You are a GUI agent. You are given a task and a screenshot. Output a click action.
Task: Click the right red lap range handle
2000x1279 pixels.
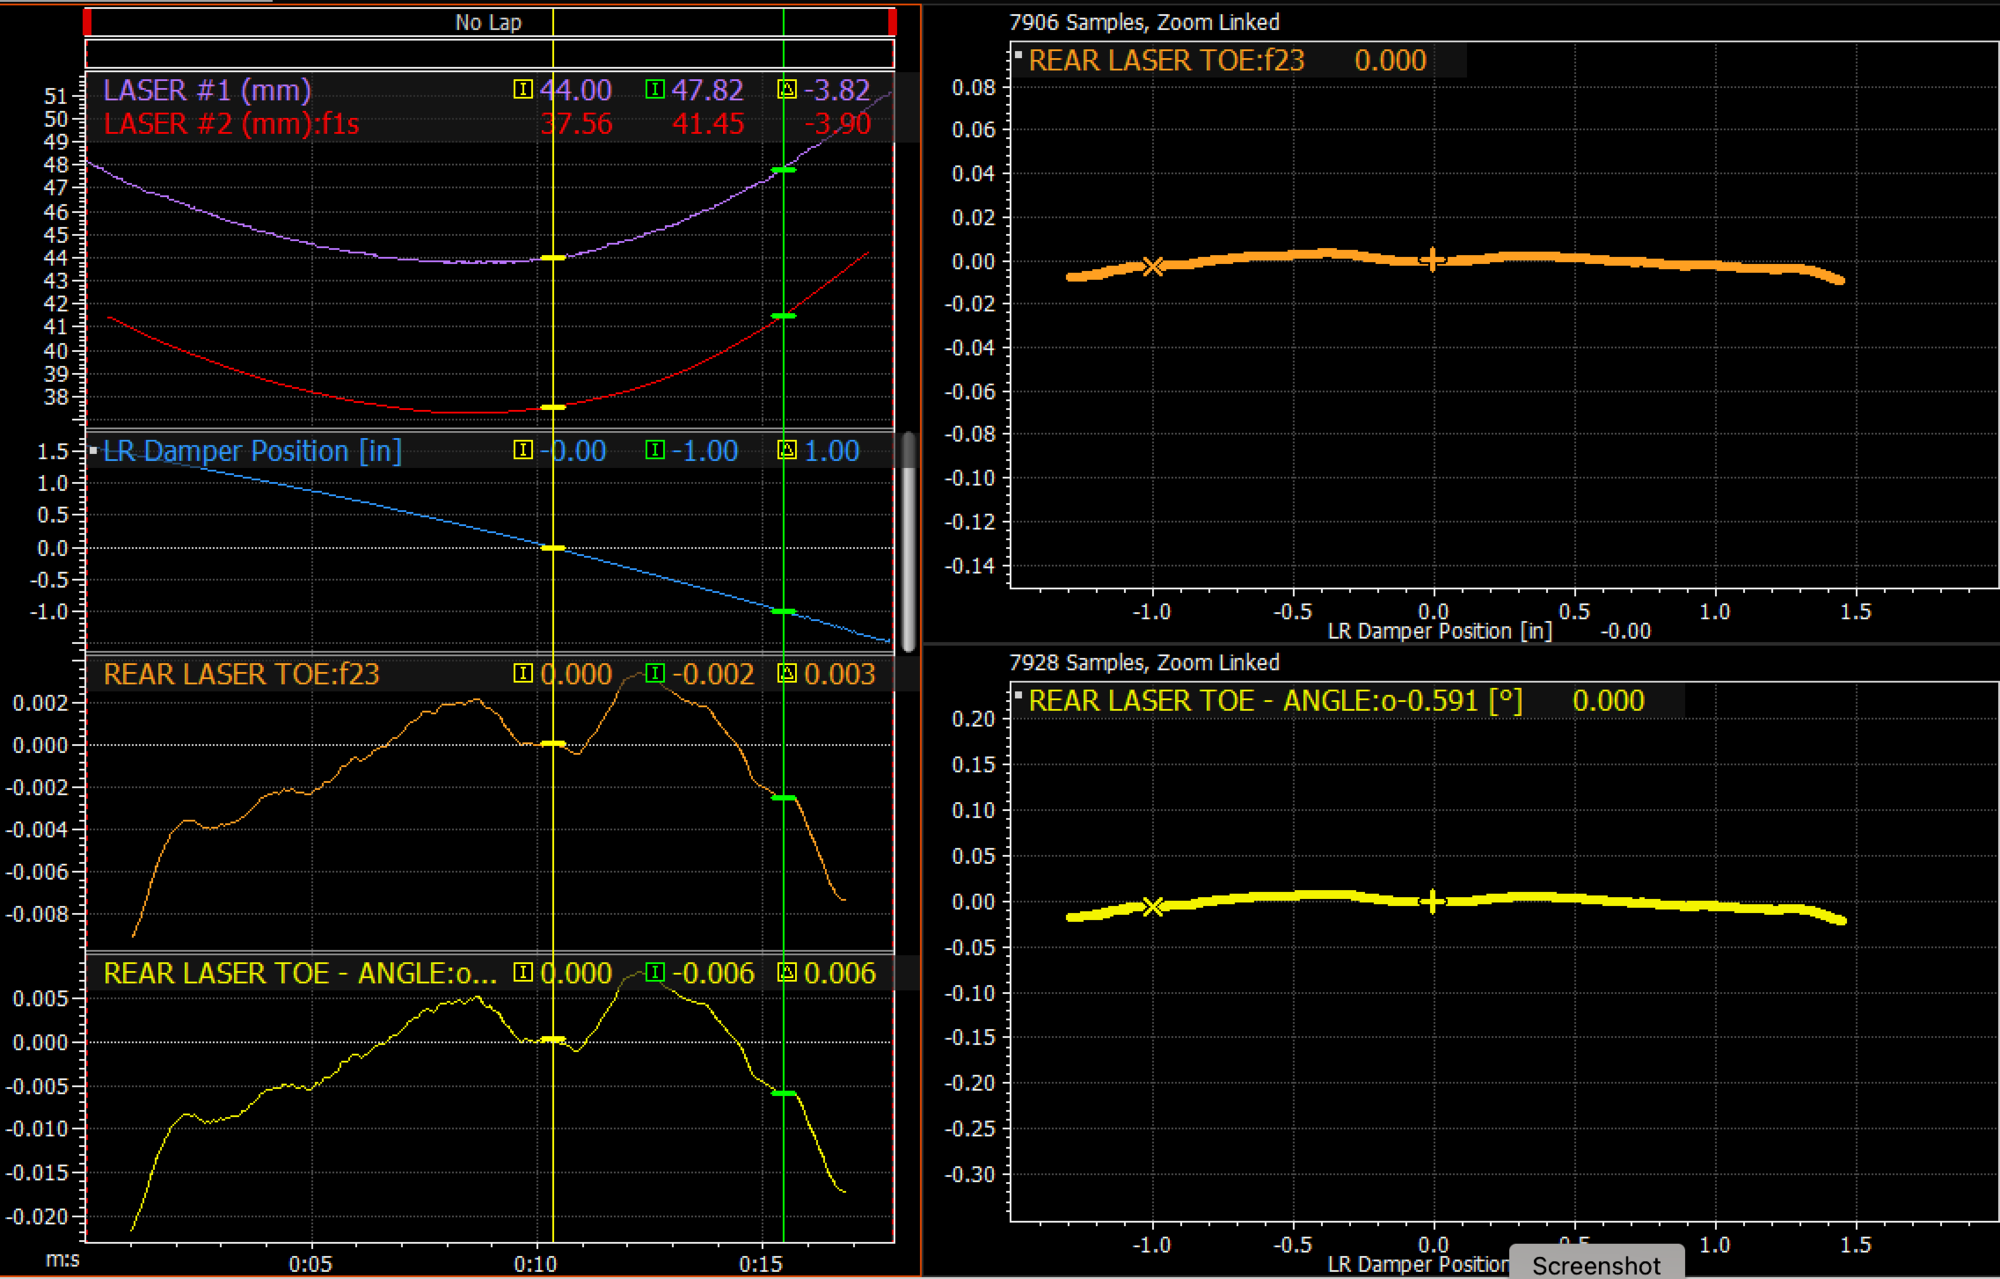[x=891, y=22]
